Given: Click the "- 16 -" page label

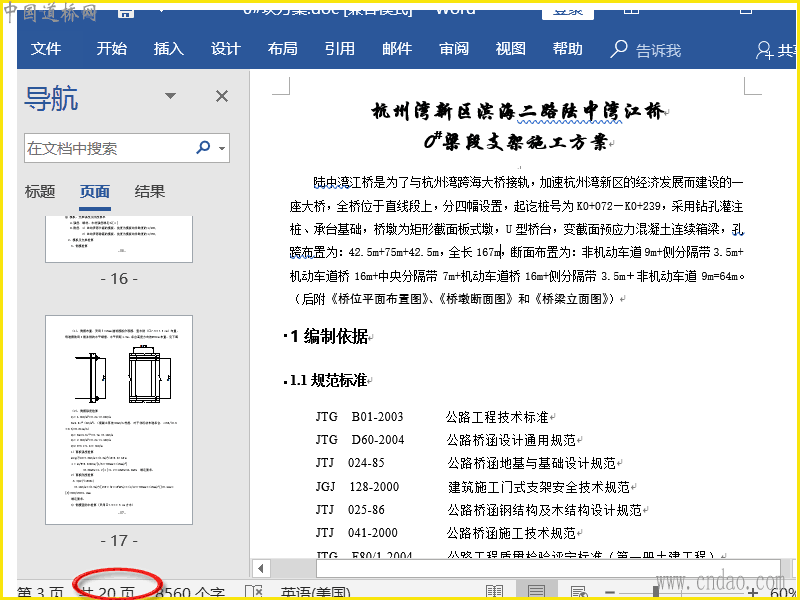Looking at the screenshot, I should (119, 279).
